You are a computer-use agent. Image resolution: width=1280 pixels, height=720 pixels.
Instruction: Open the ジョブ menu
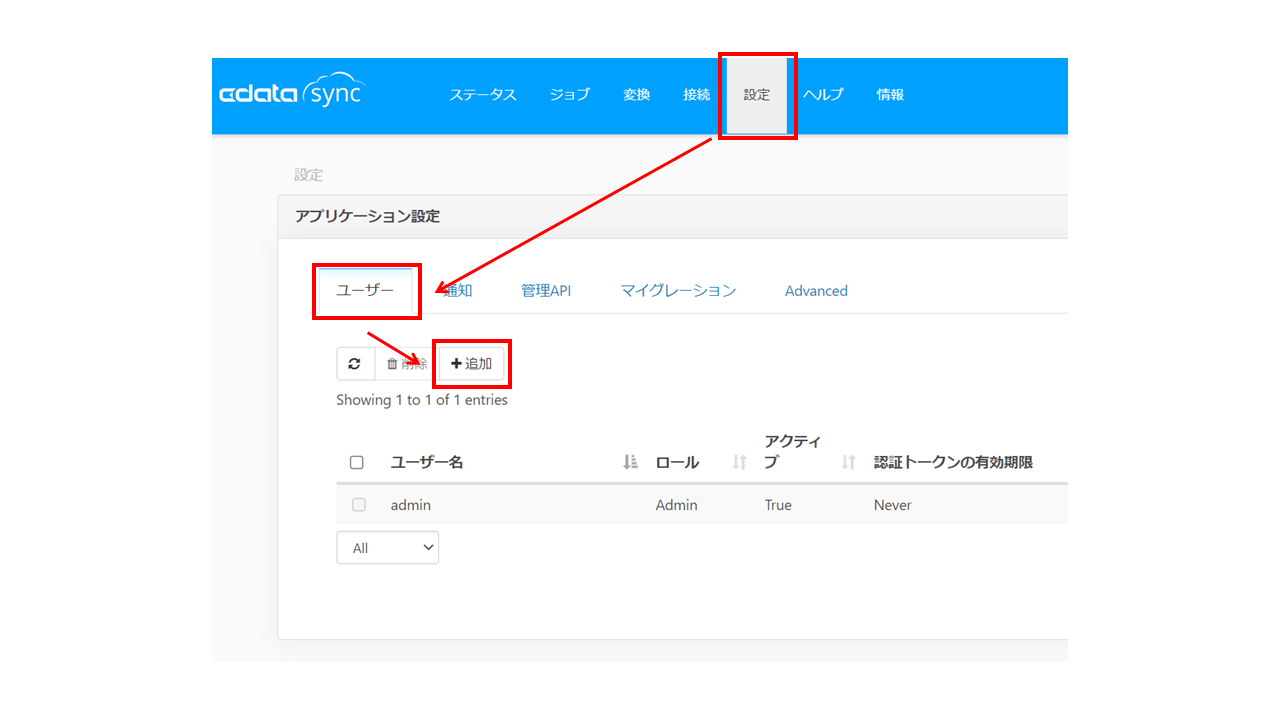click(570, 95)
